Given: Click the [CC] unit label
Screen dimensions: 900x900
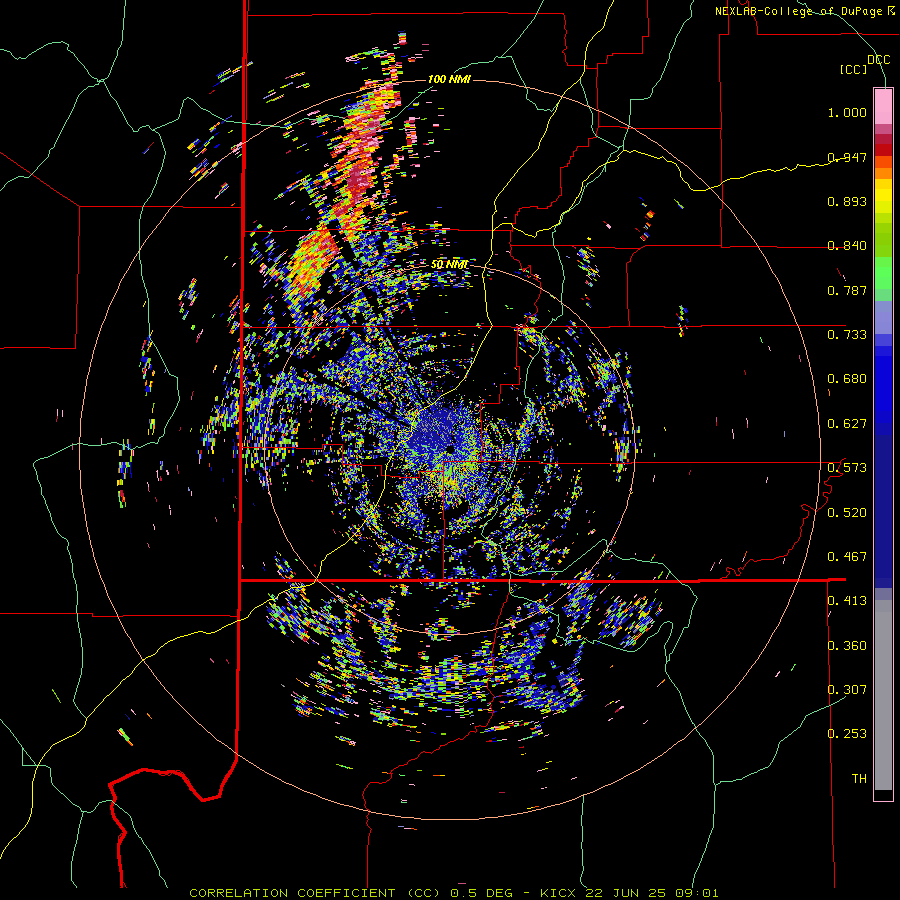Looking at the screenshot, I should point(854,69).
